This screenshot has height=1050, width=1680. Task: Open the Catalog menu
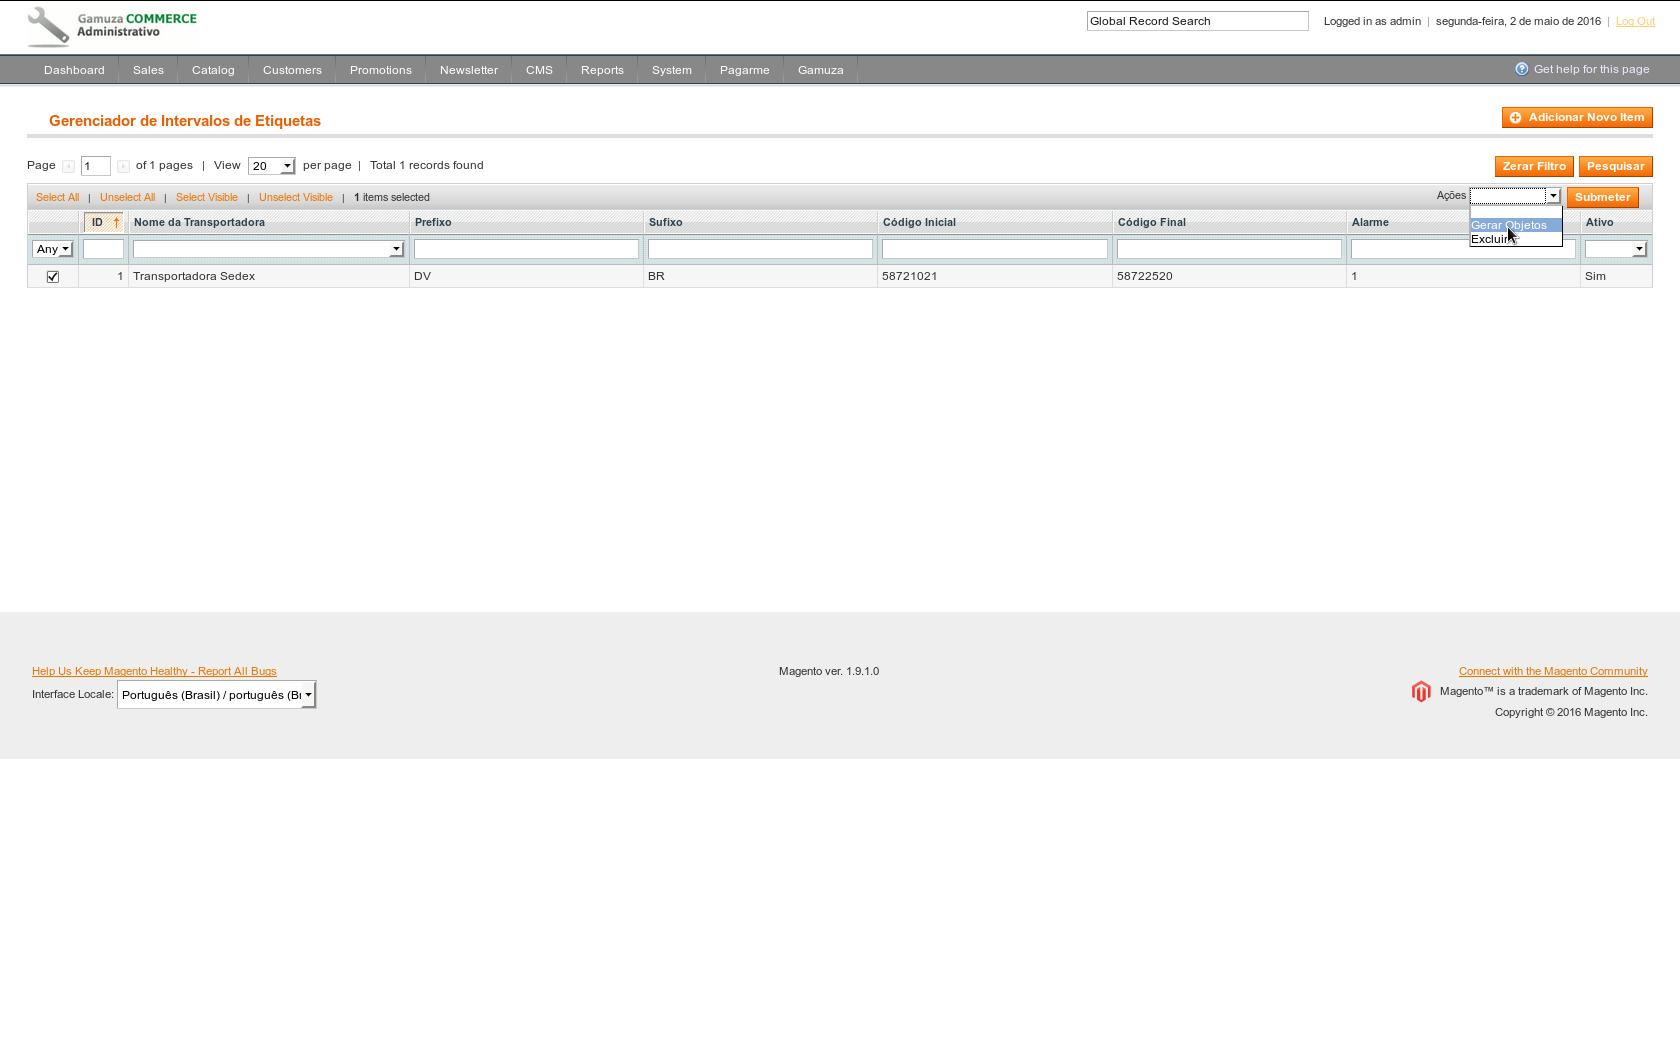pyautogui.click(x=213, y=70)
